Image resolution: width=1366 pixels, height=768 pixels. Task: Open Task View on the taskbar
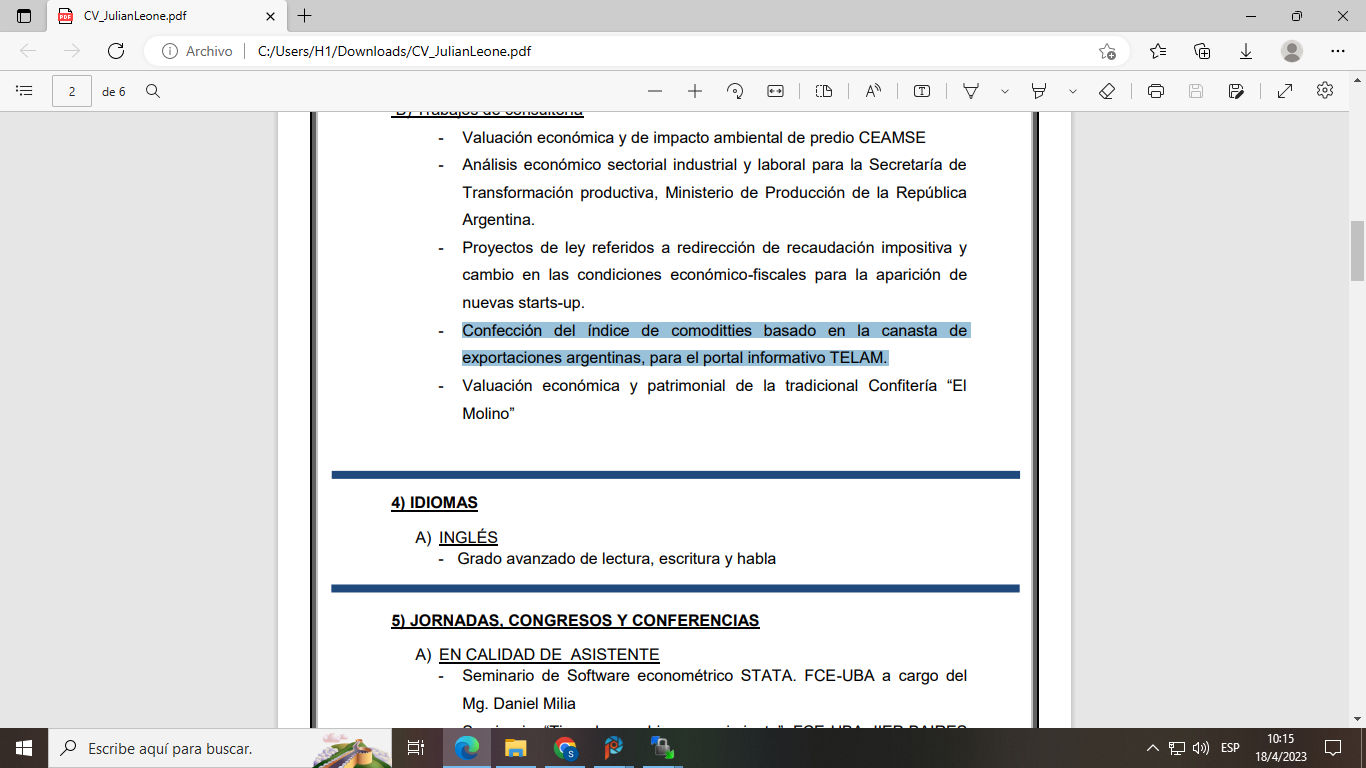pos(416,748)
